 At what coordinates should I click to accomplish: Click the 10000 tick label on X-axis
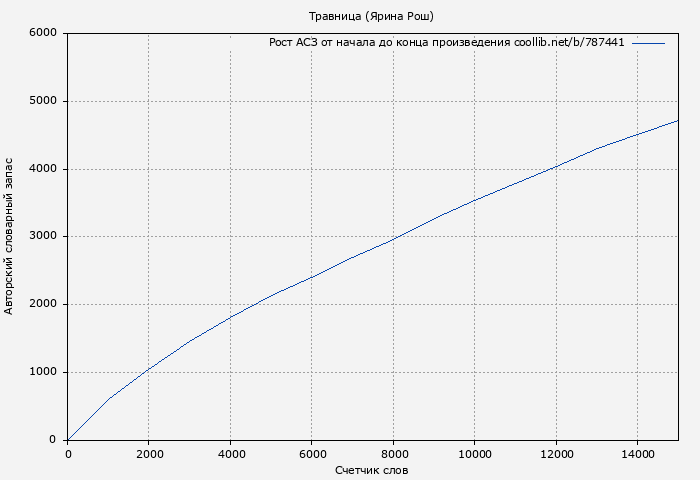point(474,454)
